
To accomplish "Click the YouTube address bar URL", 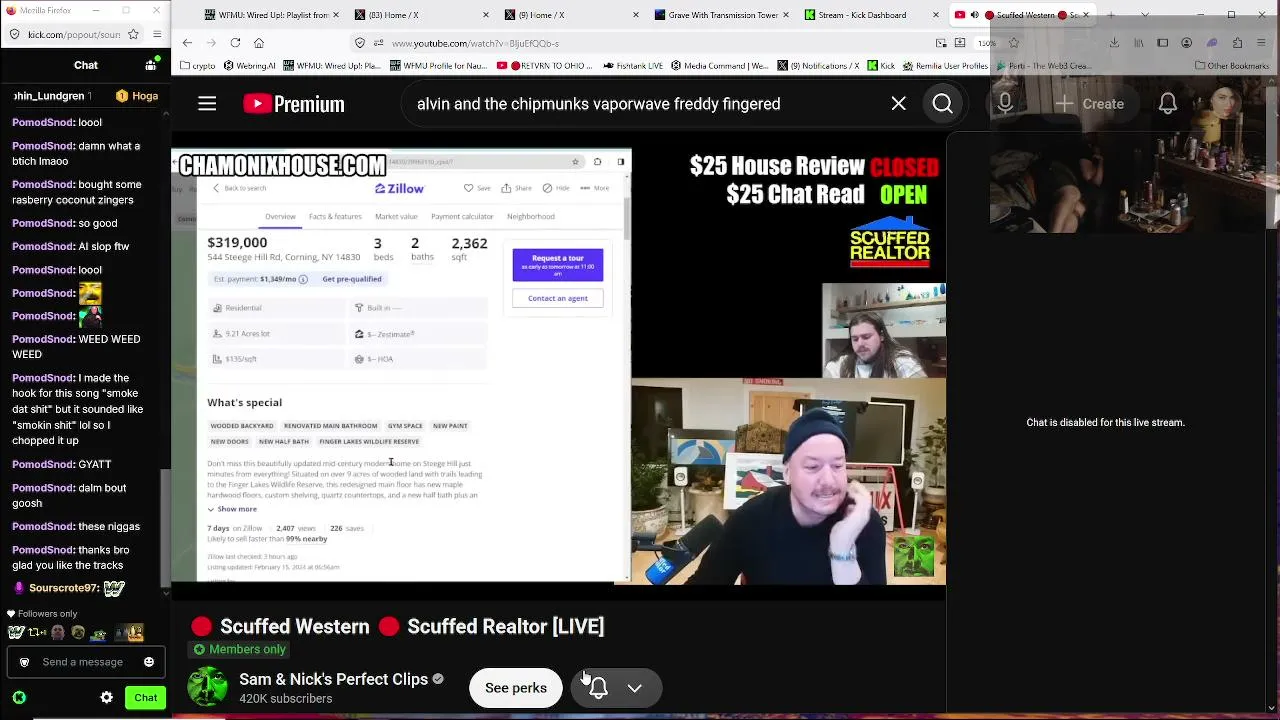I will (475, 43).
